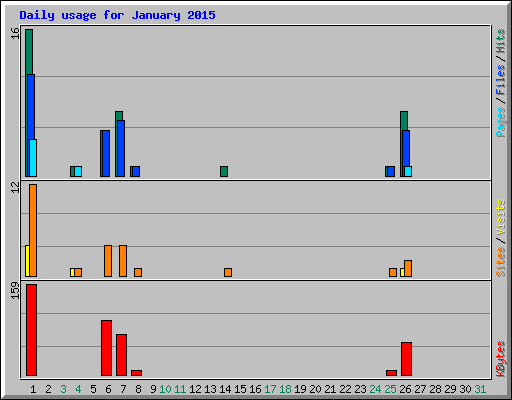Click the red KBytes bar for day 26

(406, 359)
